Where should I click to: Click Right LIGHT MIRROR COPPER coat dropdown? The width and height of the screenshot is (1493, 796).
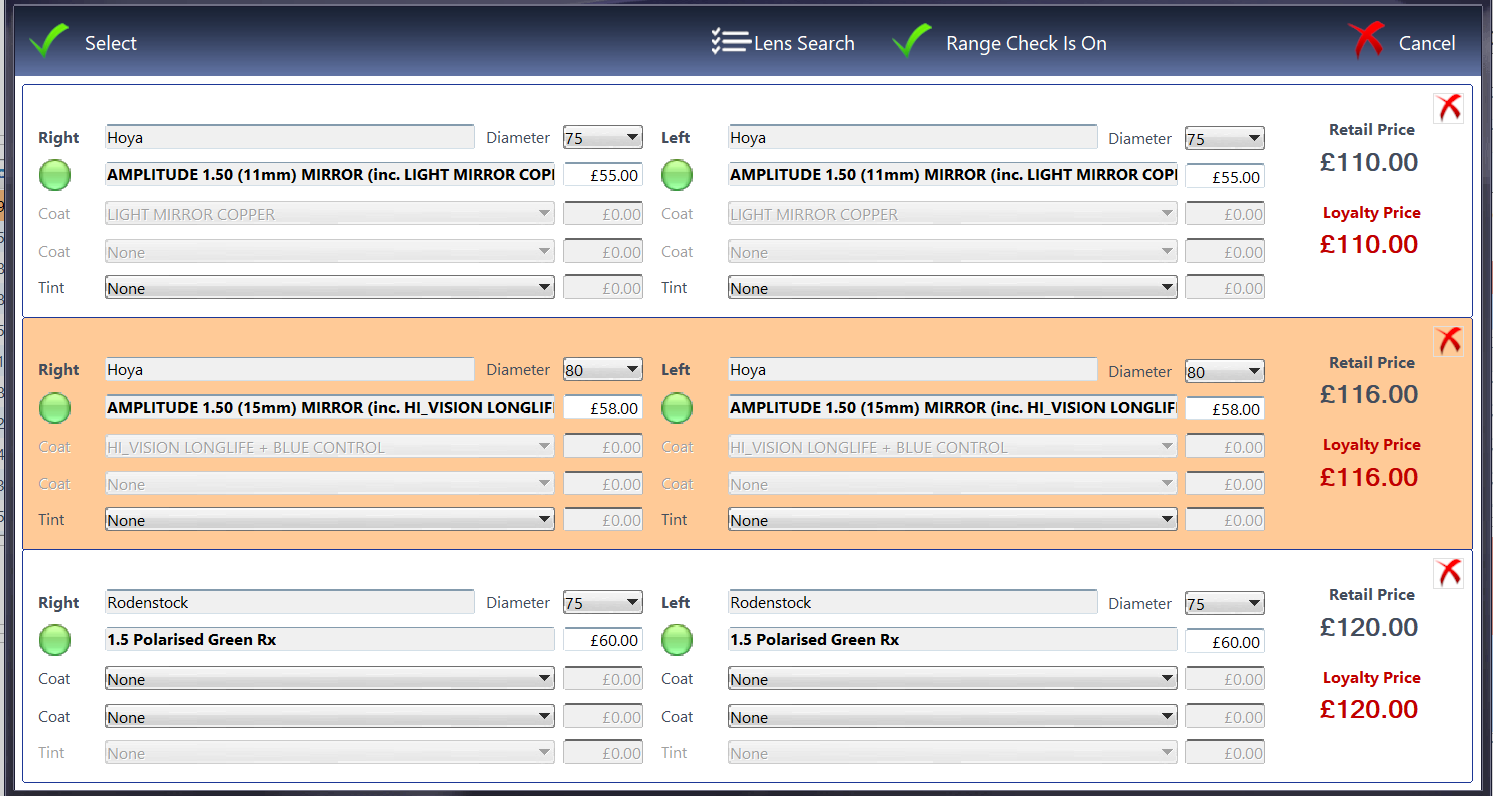pyautogui.click(x=330, y=214)
